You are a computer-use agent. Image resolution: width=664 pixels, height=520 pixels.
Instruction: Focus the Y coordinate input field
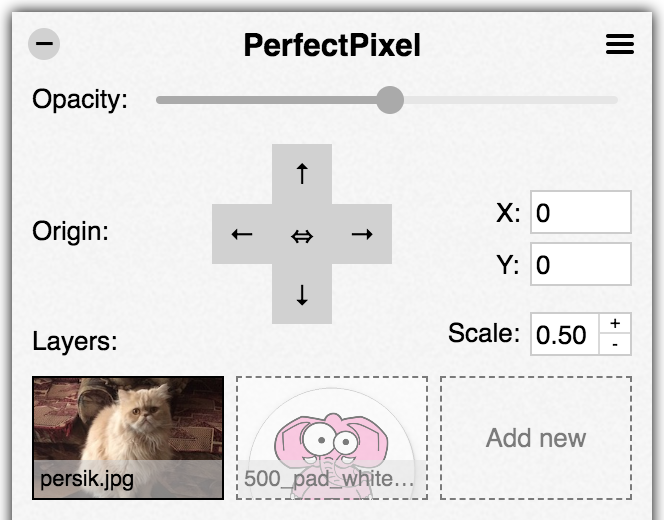click(x=581, y=264)
